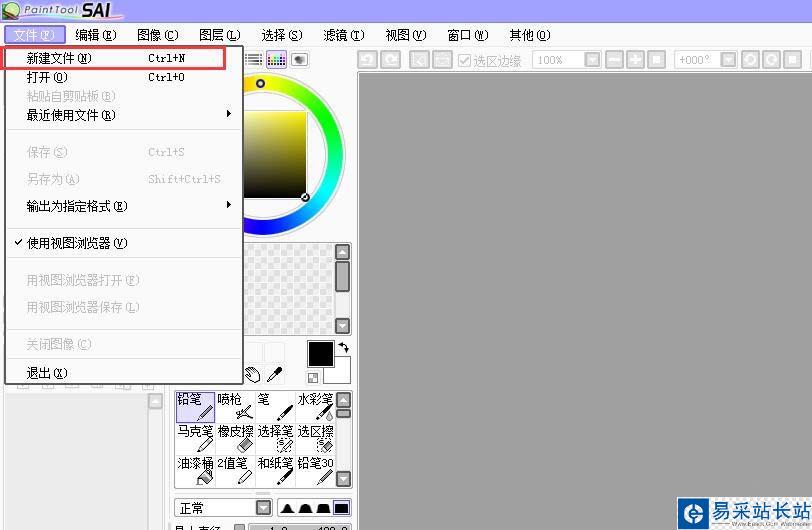Open the 视图 menu

[x=406, y=35]
